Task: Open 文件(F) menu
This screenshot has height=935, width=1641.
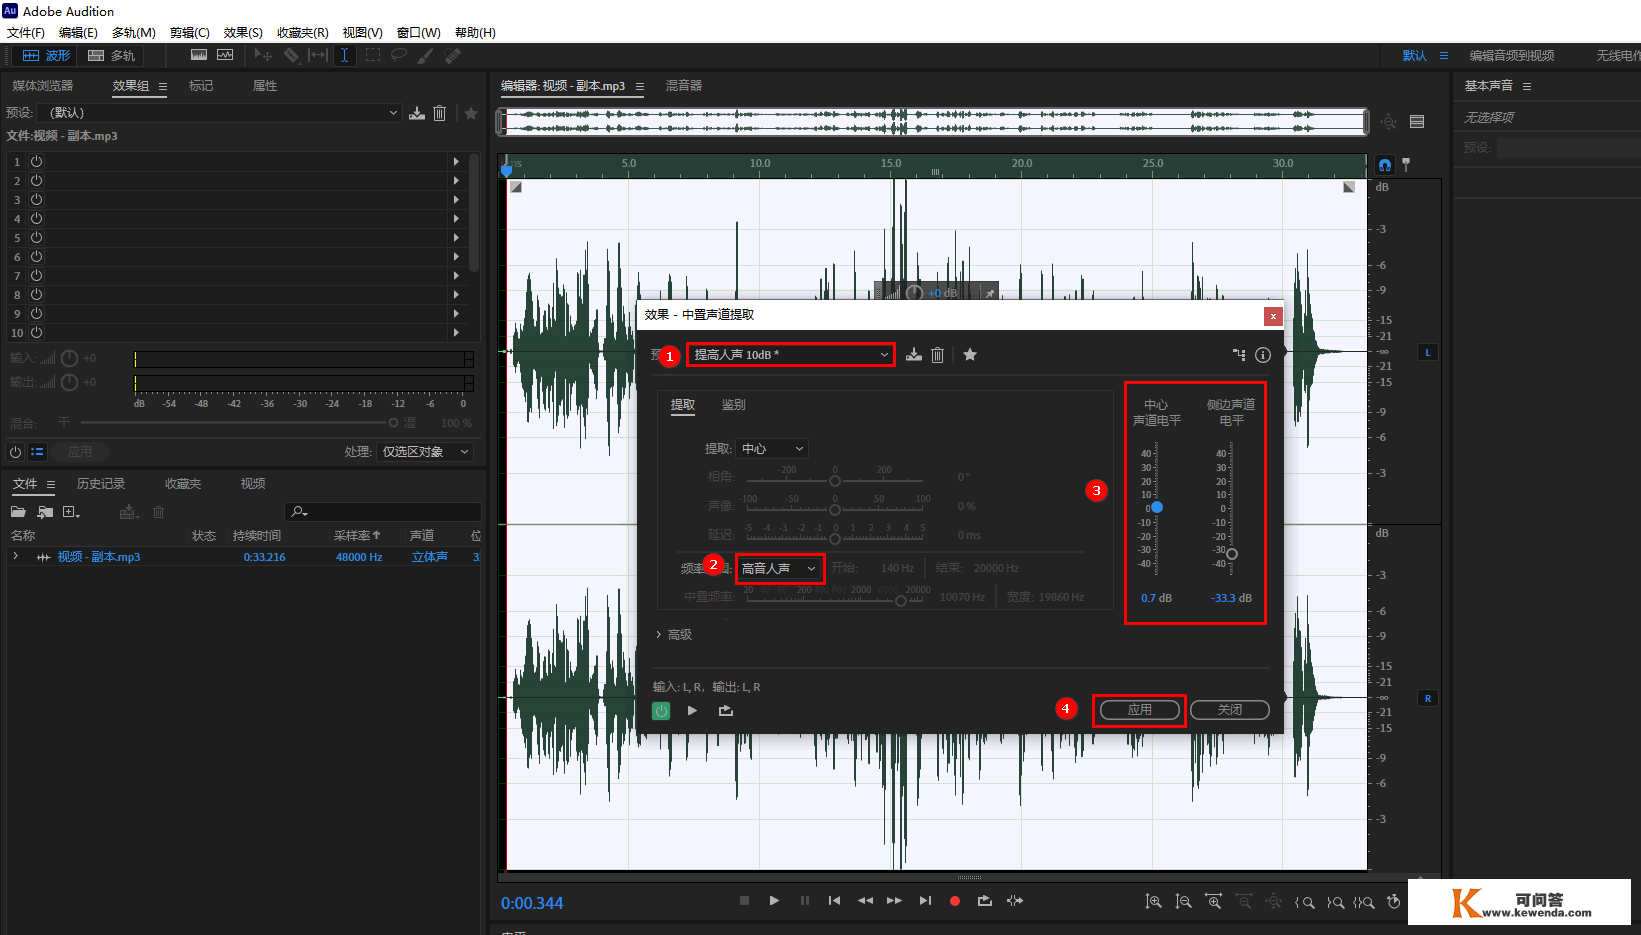Action: (x=26, y=33)
